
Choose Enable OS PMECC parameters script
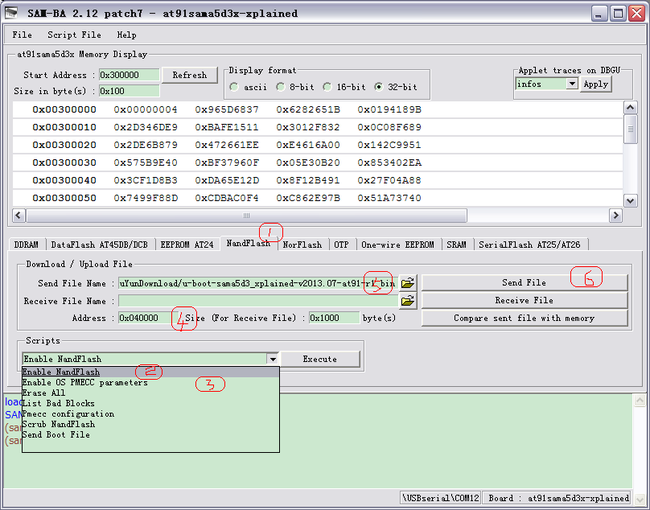point(150,382)
